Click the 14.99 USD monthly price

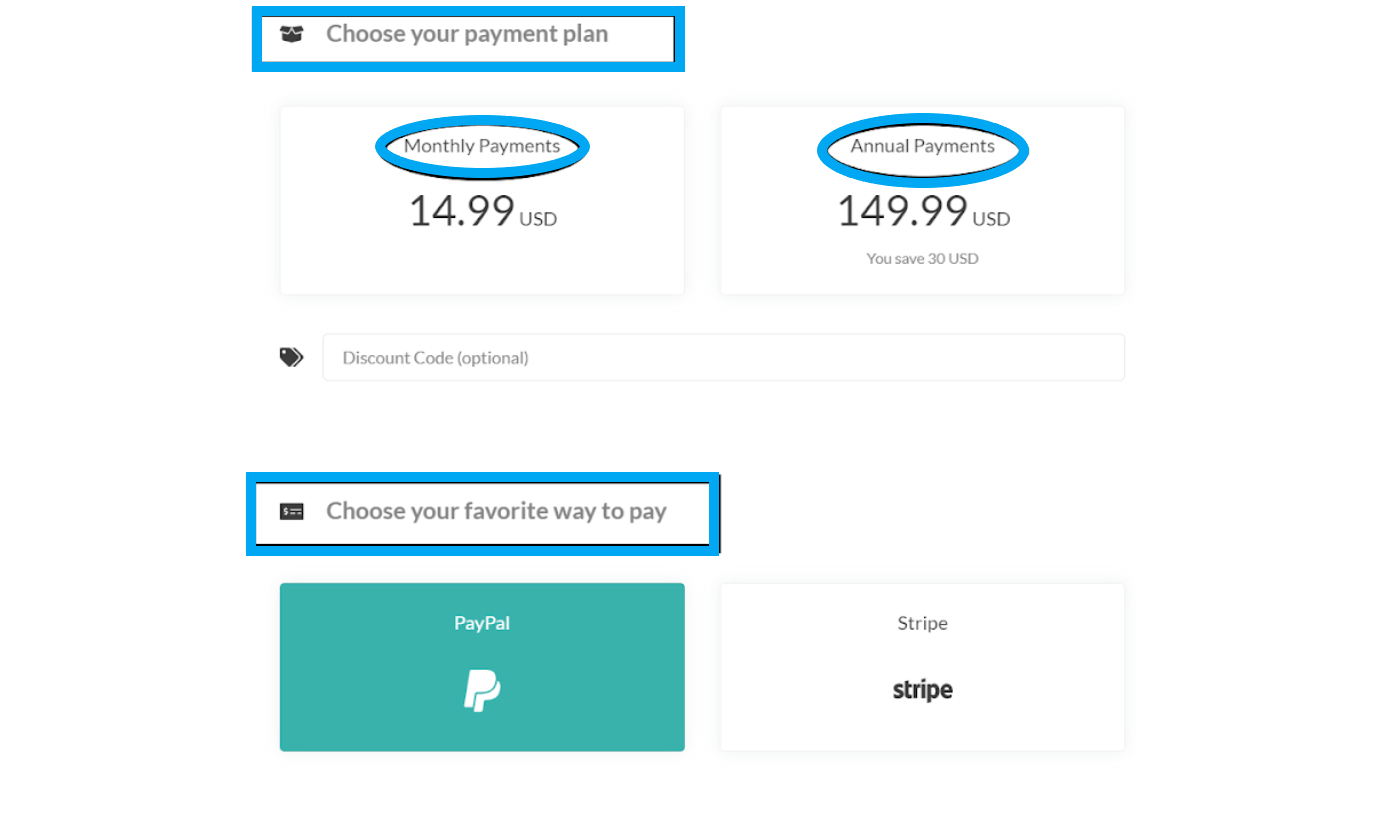coord(482,211)
